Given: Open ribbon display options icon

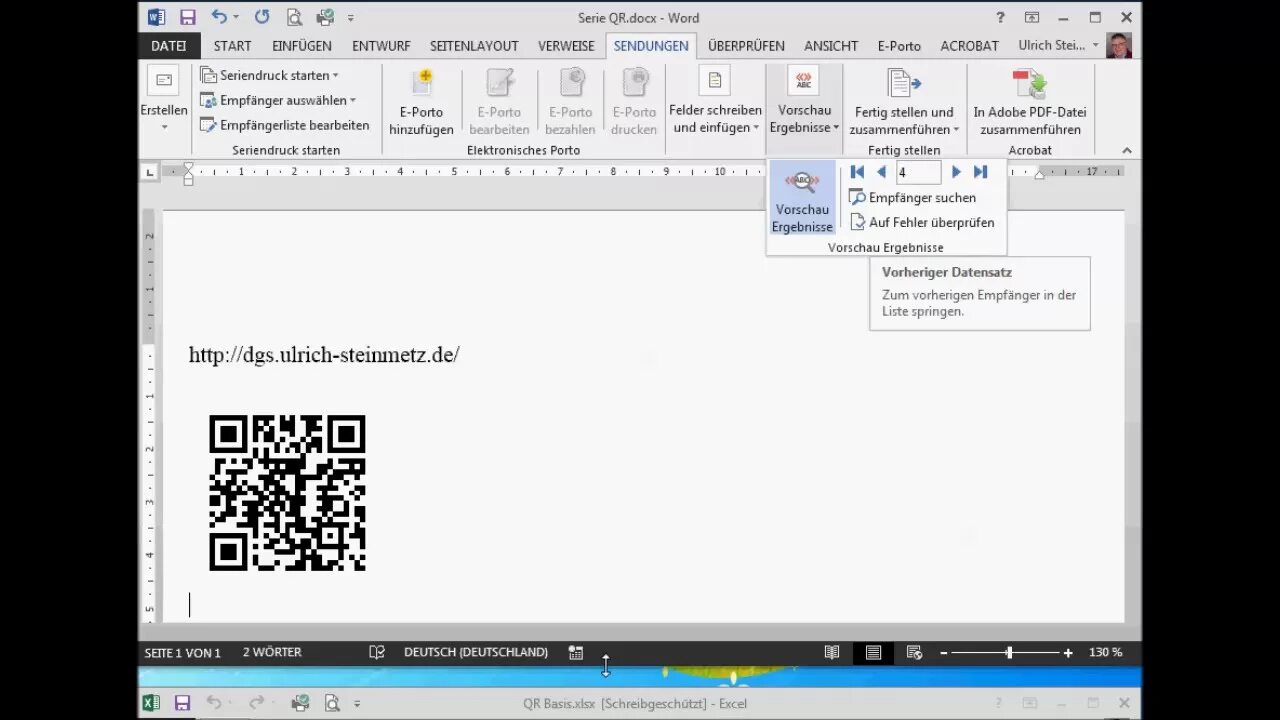Looking at the screenshot, I should point(1032,18).
